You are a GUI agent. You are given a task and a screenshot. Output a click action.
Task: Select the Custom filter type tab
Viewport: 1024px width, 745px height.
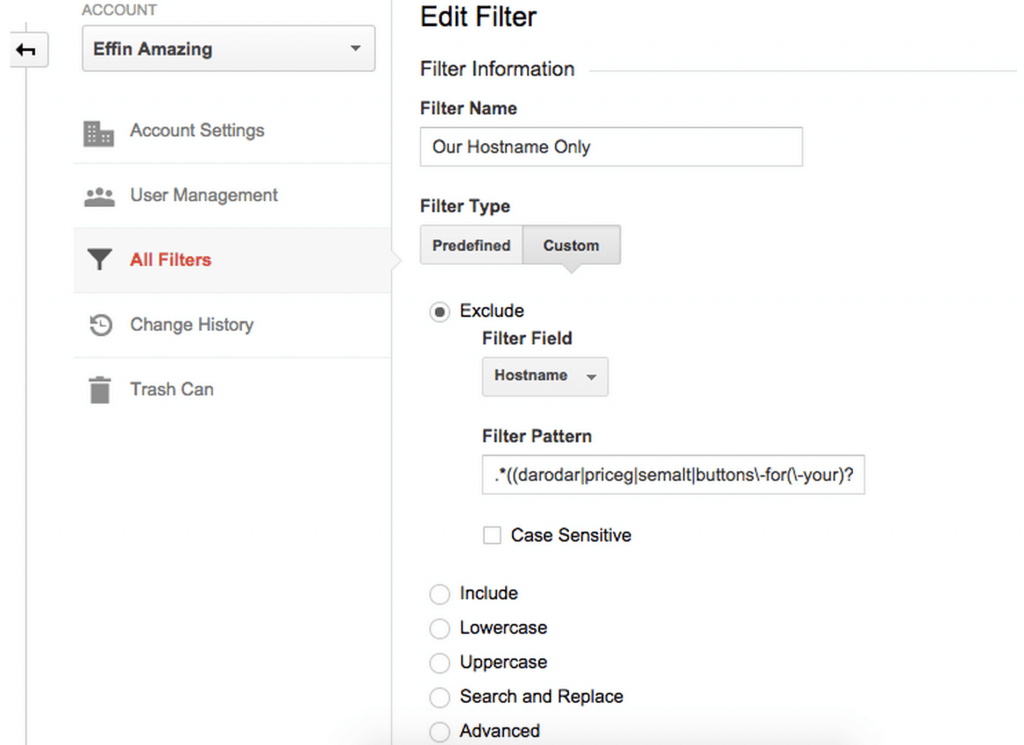click(x=571, y=246)
